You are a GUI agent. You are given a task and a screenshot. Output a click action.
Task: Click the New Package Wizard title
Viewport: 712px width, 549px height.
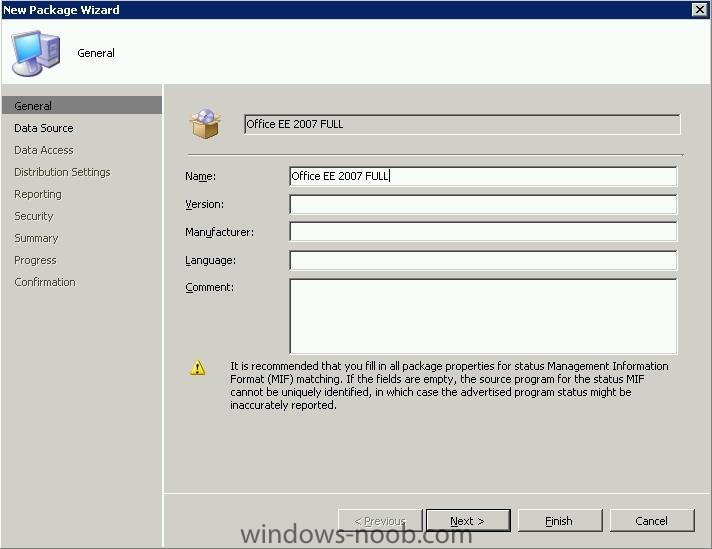[61, 10]
